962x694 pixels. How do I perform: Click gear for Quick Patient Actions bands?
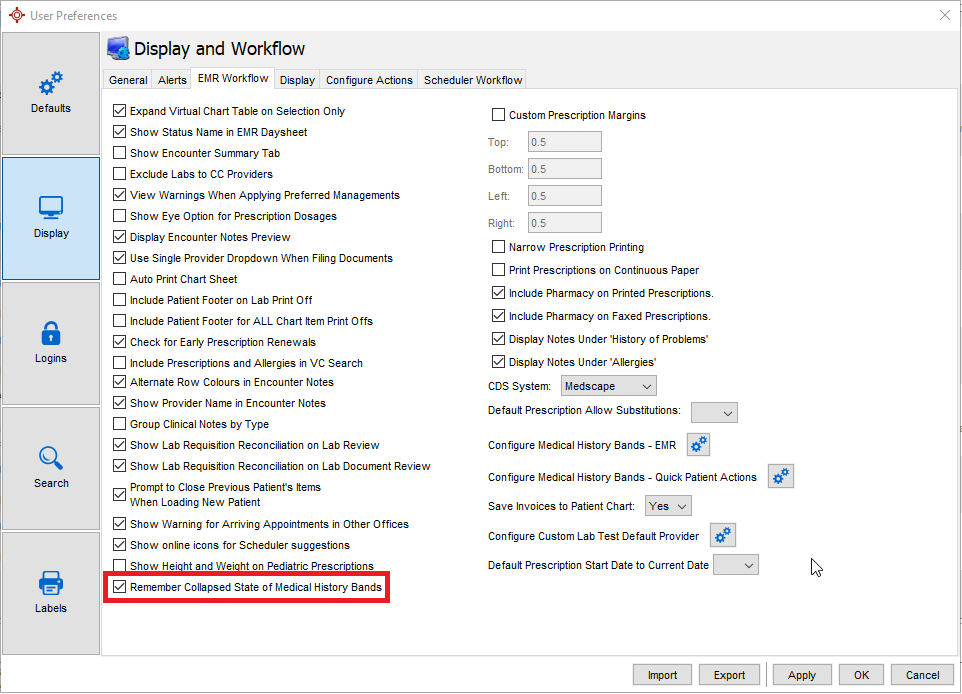pos(780,476)
